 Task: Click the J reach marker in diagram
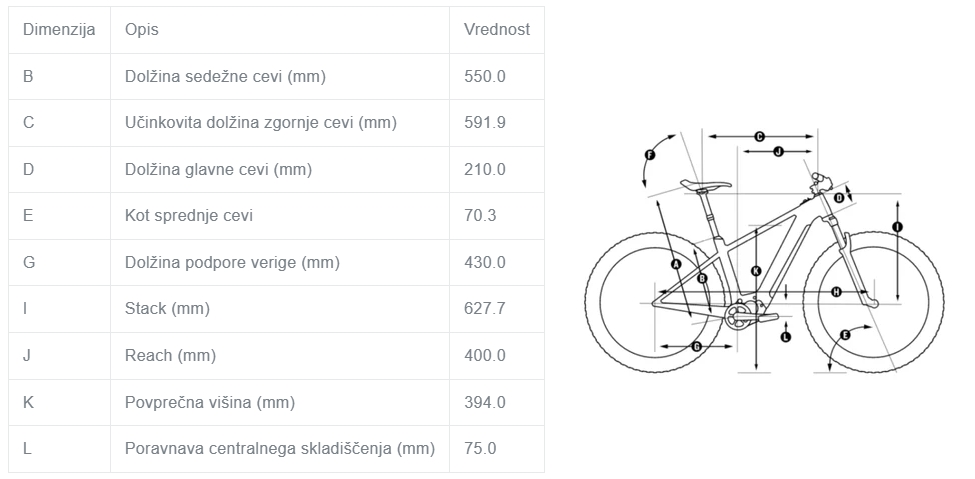pyautogui.click(x=778, y=151)
